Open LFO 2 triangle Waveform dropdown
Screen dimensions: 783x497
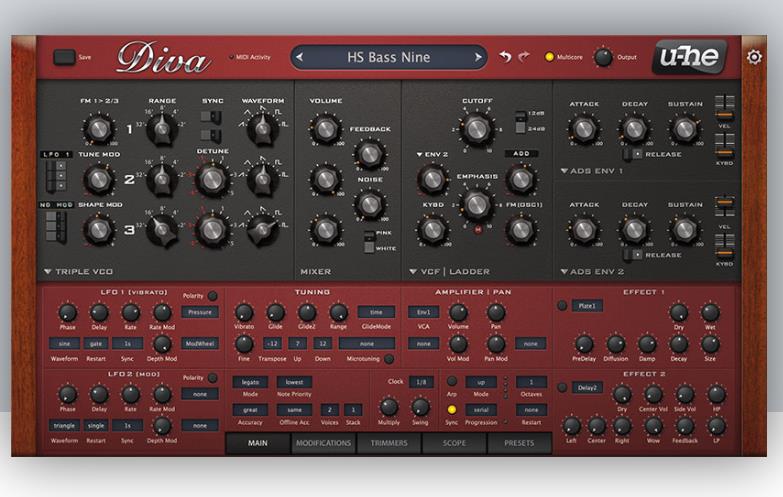(x=64, y=426)
